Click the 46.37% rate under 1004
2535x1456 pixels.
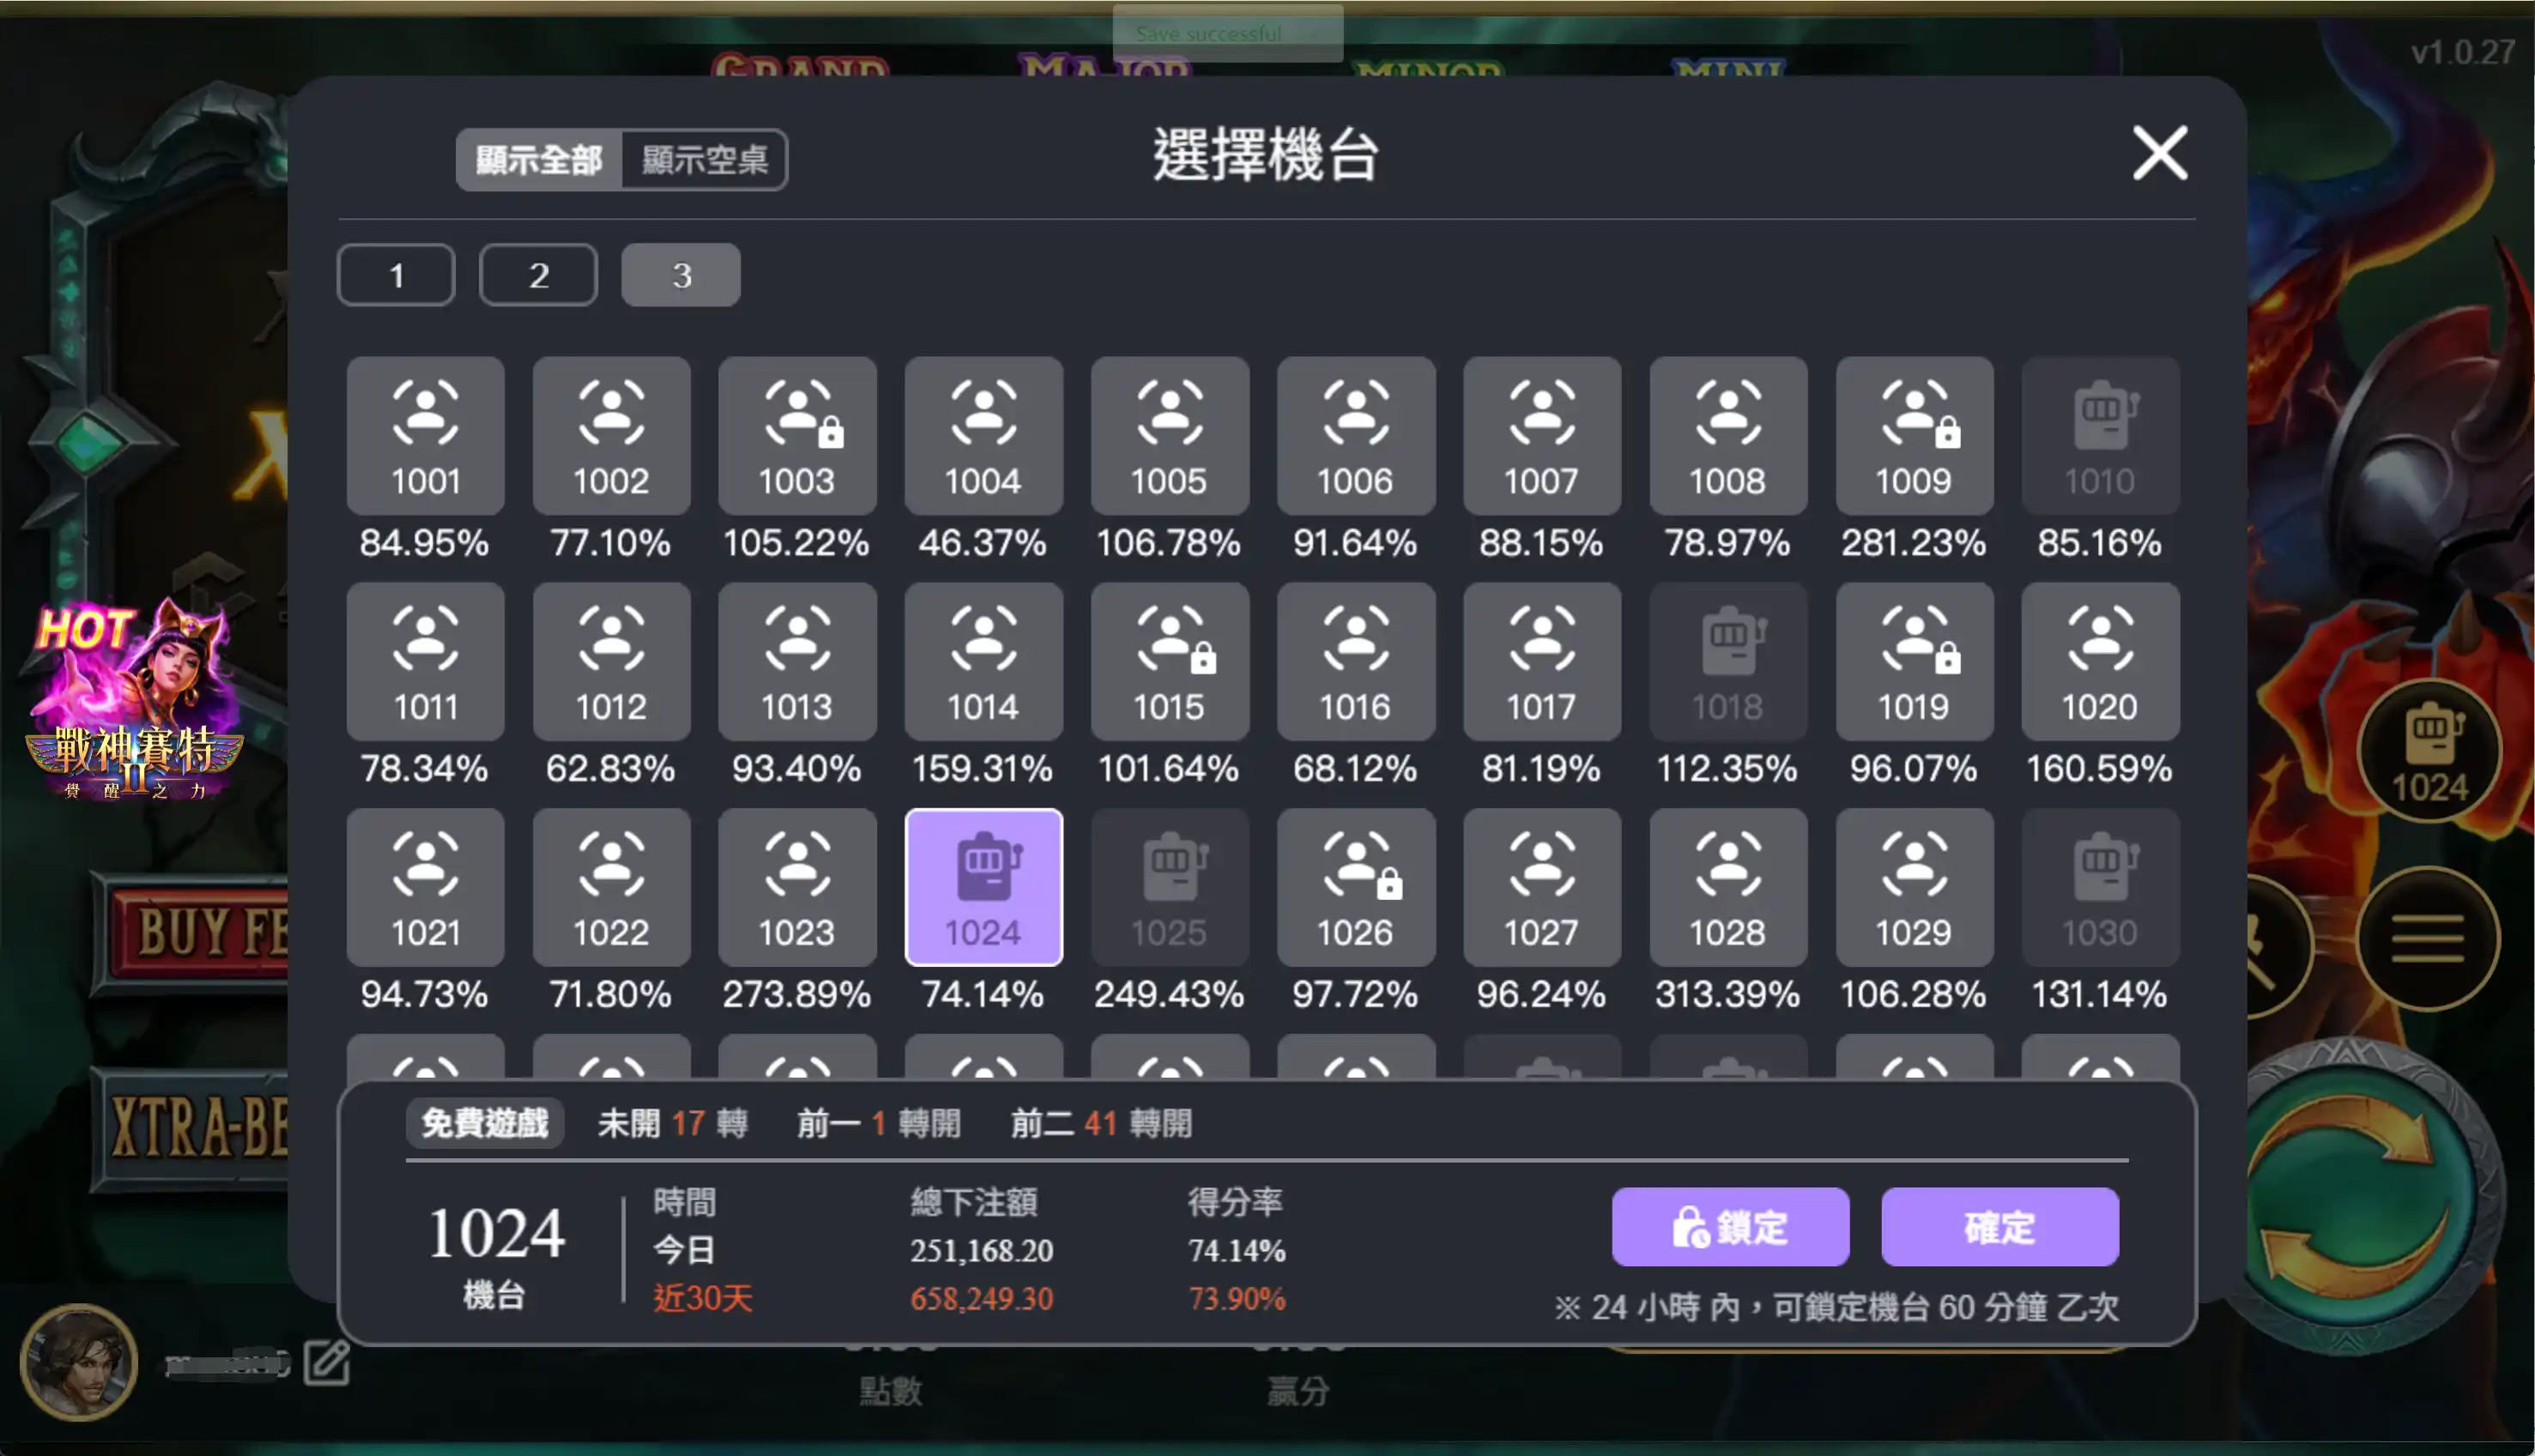[982, 543]
